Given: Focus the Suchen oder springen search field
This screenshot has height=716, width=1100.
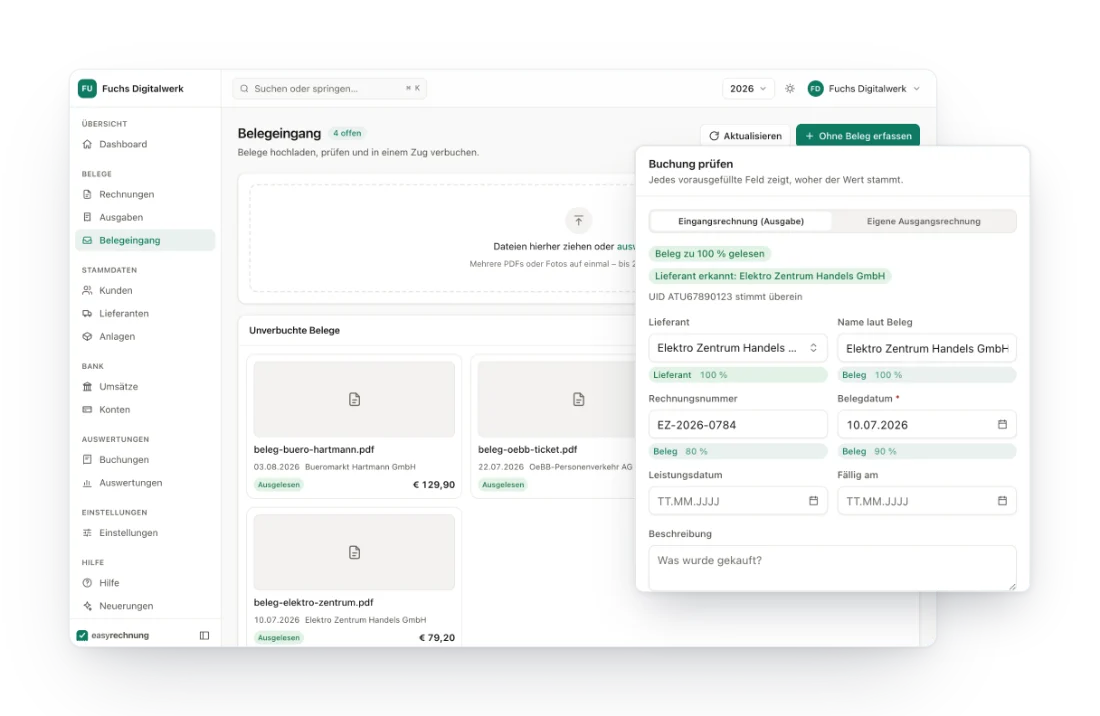Looking at the screenshot, I should tap(330, 88).
